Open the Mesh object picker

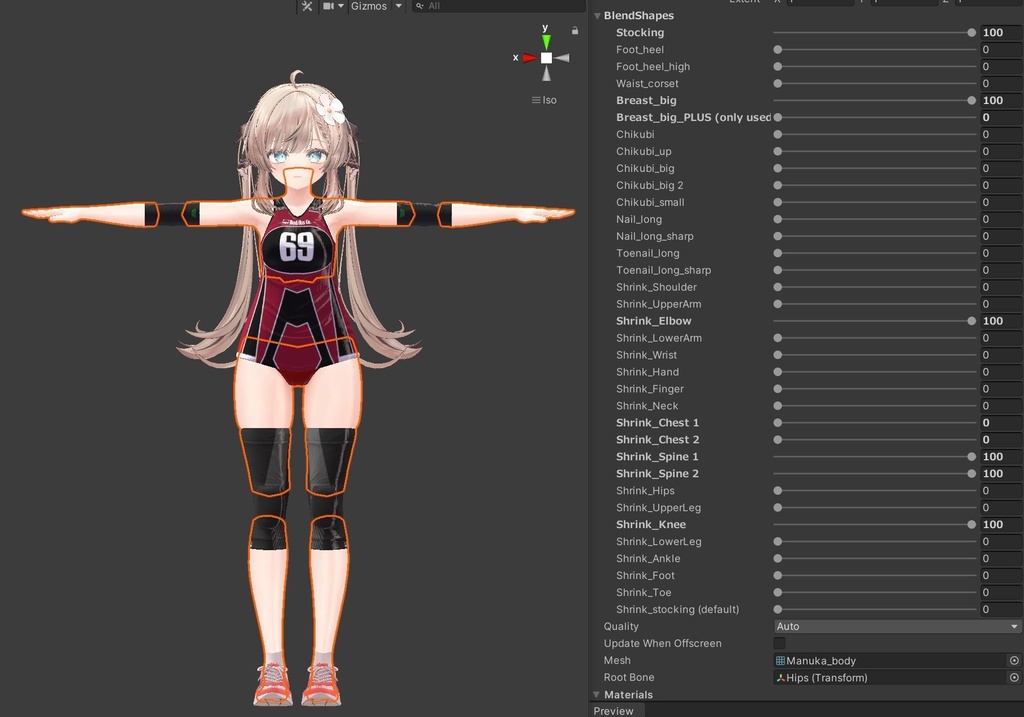tap(1014, 661)
